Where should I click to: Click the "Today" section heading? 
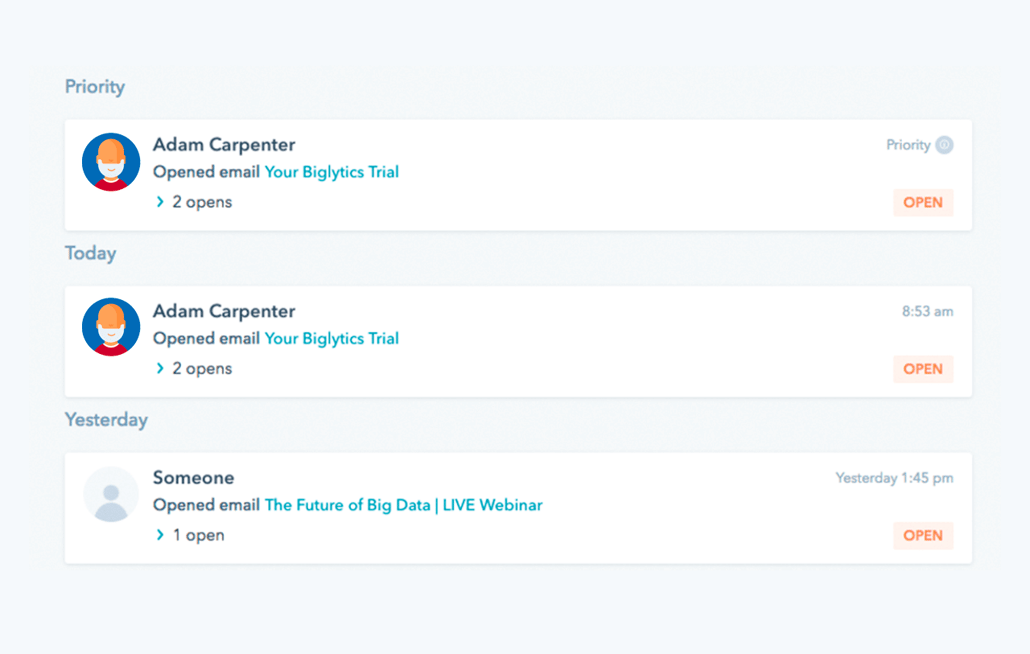[91, 254]
